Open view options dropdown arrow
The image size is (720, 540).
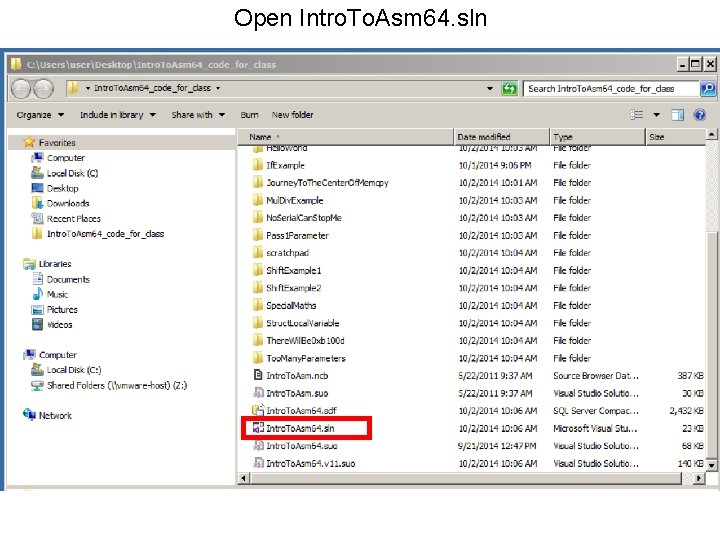657,115
